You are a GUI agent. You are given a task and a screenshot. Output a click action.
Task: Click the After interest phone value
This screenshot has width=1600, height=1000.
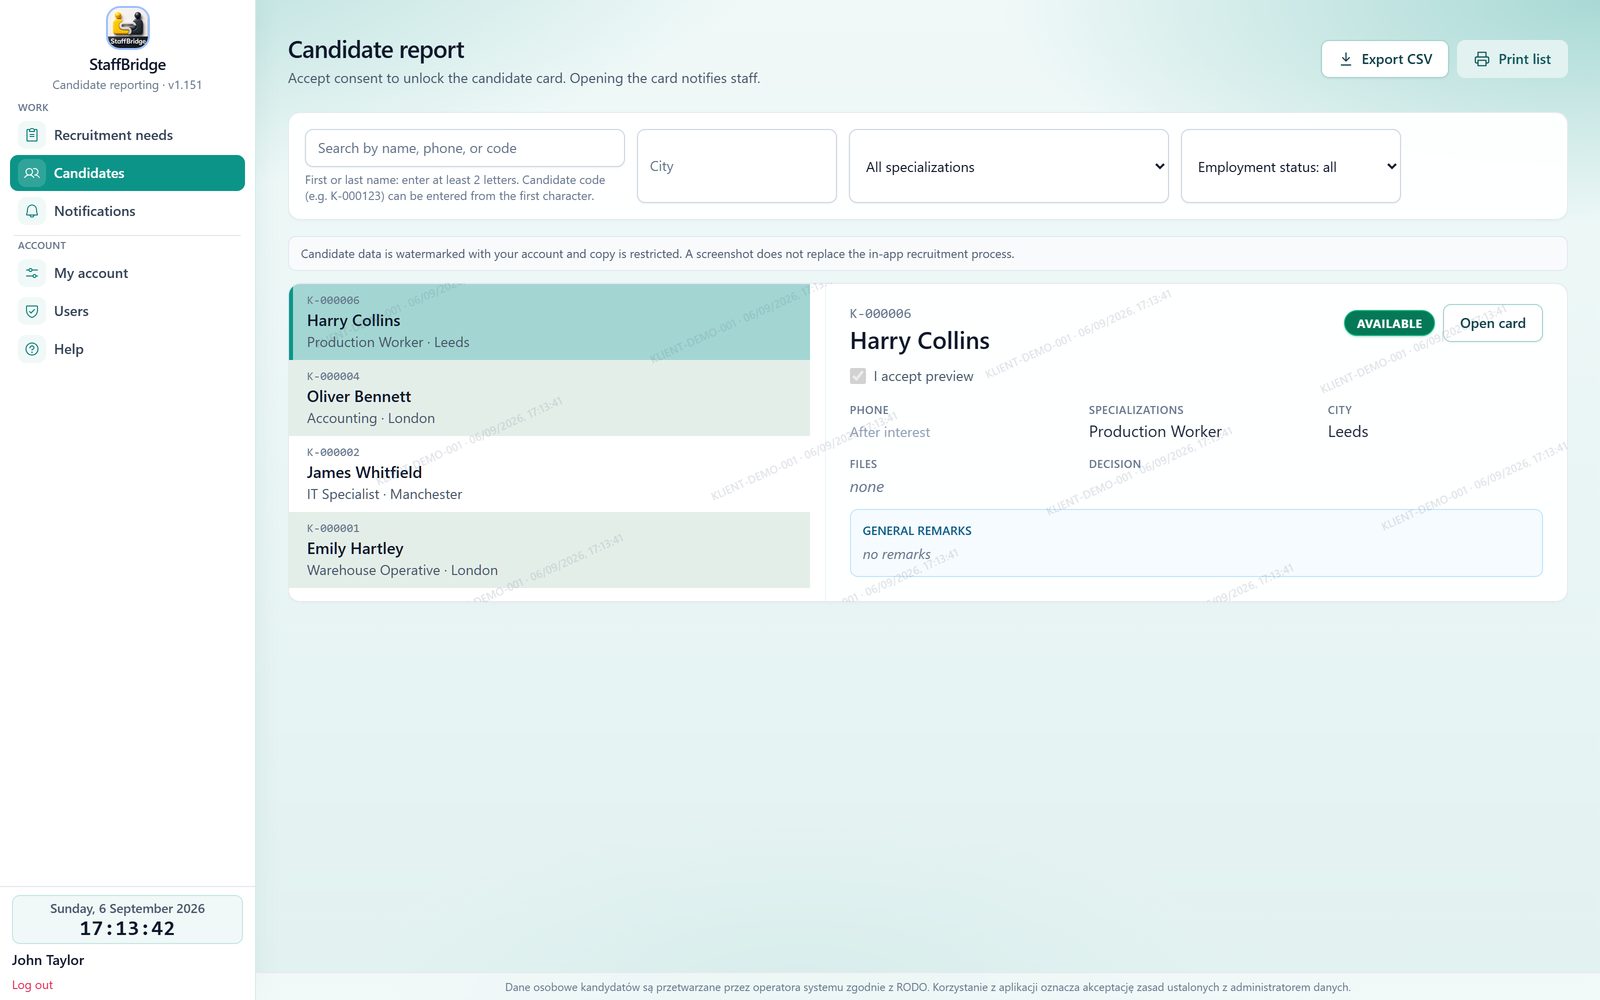pyautogui.click(x=890, y=432)
